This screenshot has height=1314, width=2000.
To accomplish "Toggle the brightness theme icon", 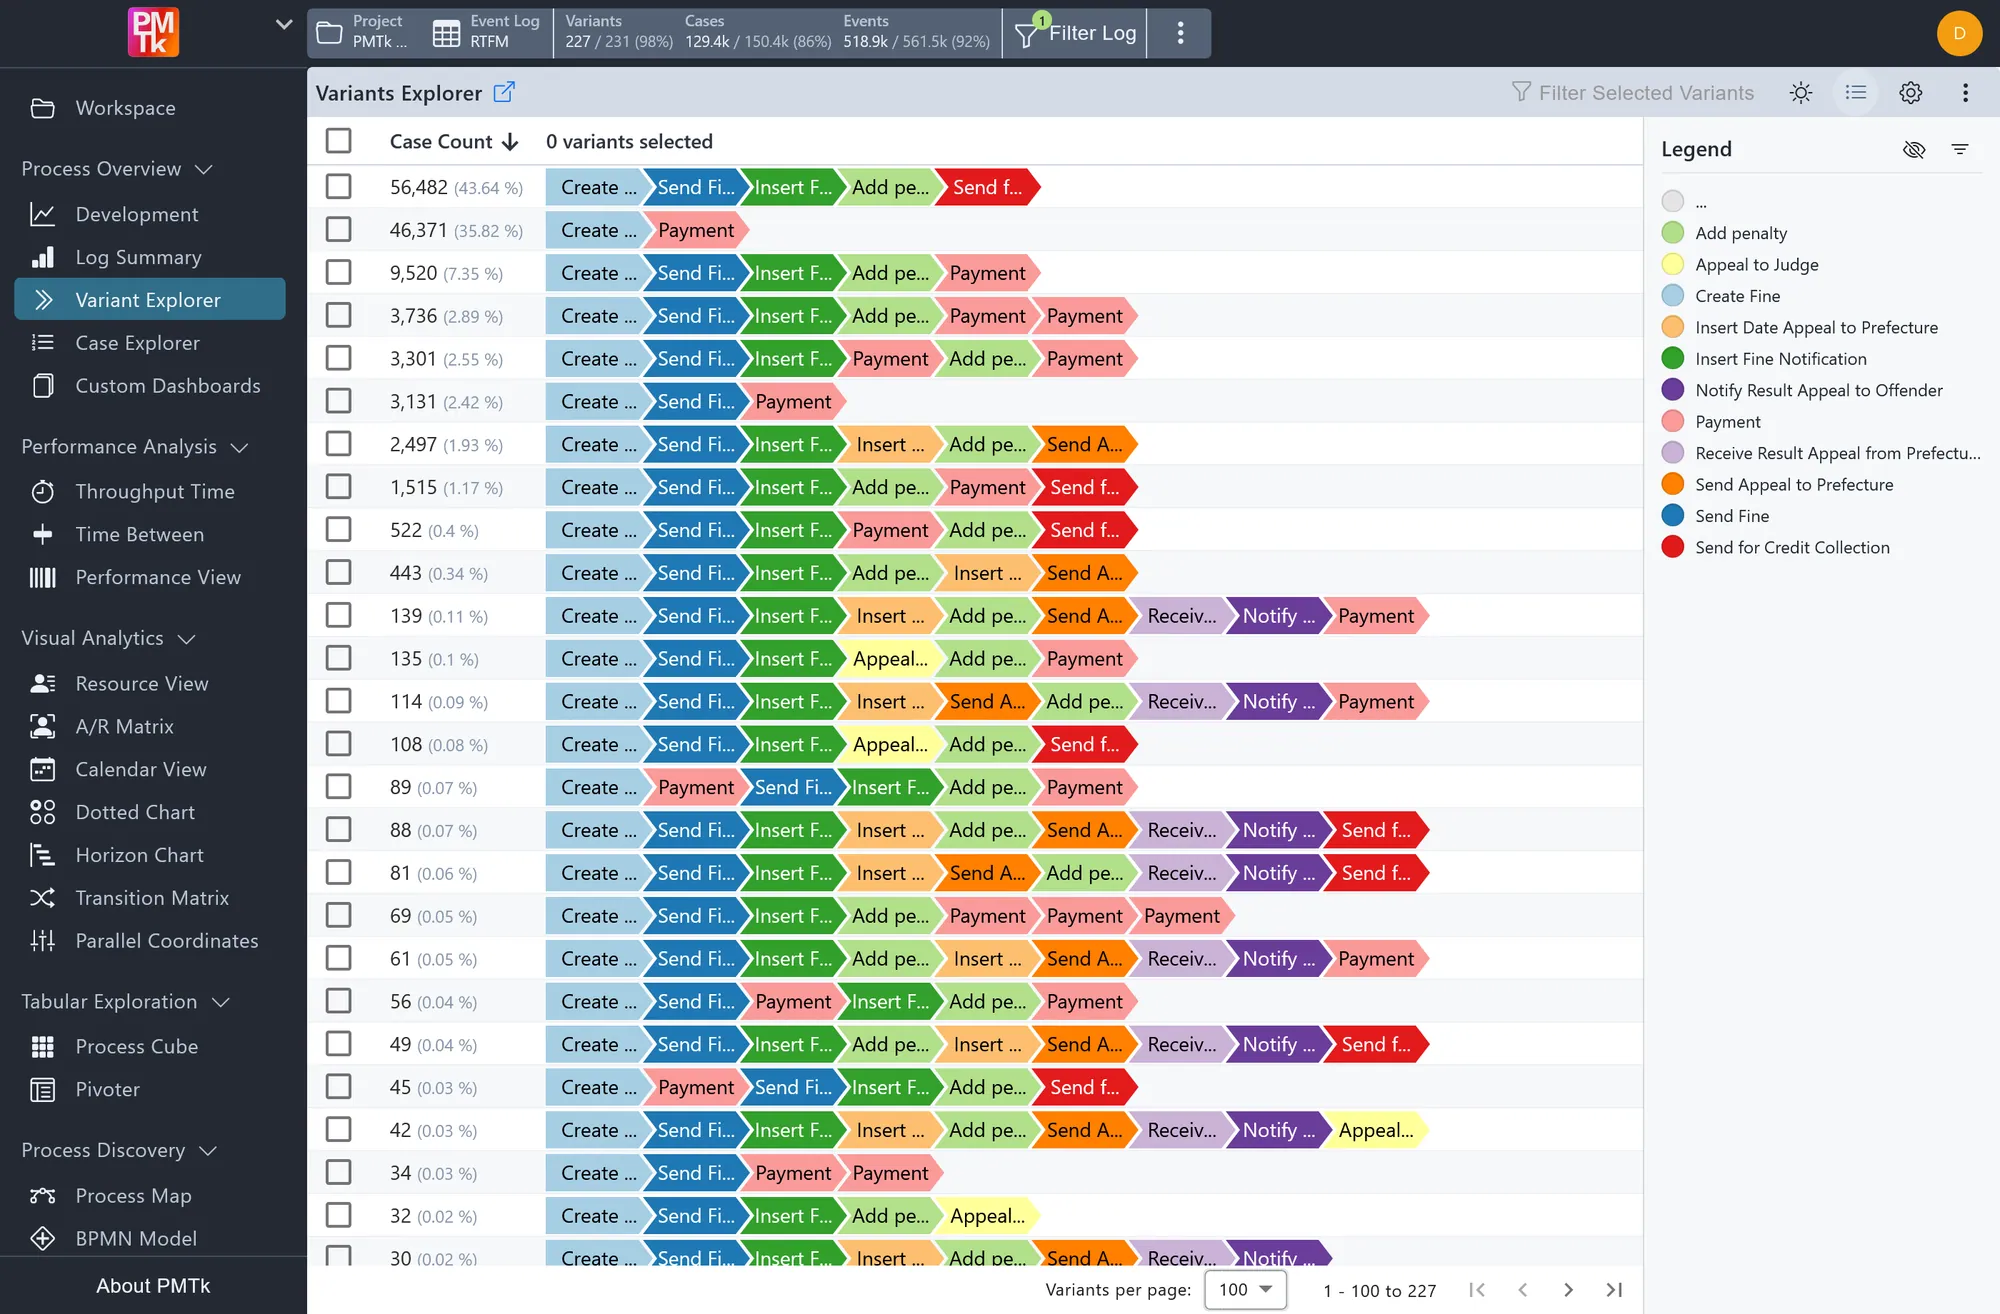I will point(1801,93).
